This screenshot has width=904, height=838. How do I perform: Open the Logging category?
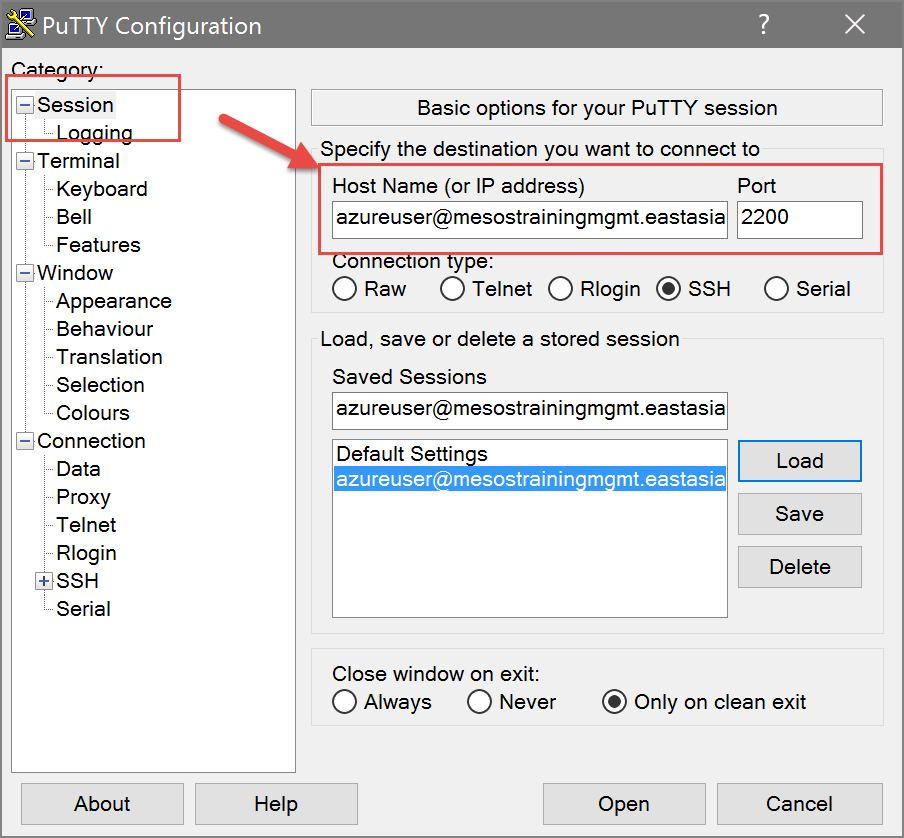pos(95,133)
